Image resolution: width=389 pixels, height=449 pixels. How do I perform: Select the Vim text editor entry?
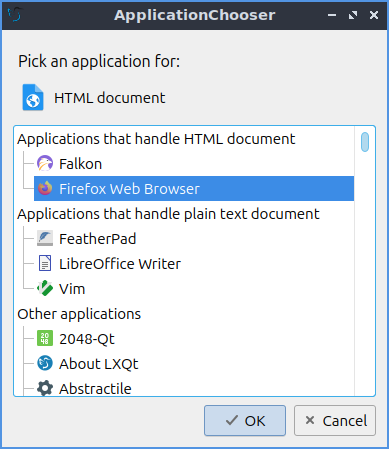tap(194, 289)
